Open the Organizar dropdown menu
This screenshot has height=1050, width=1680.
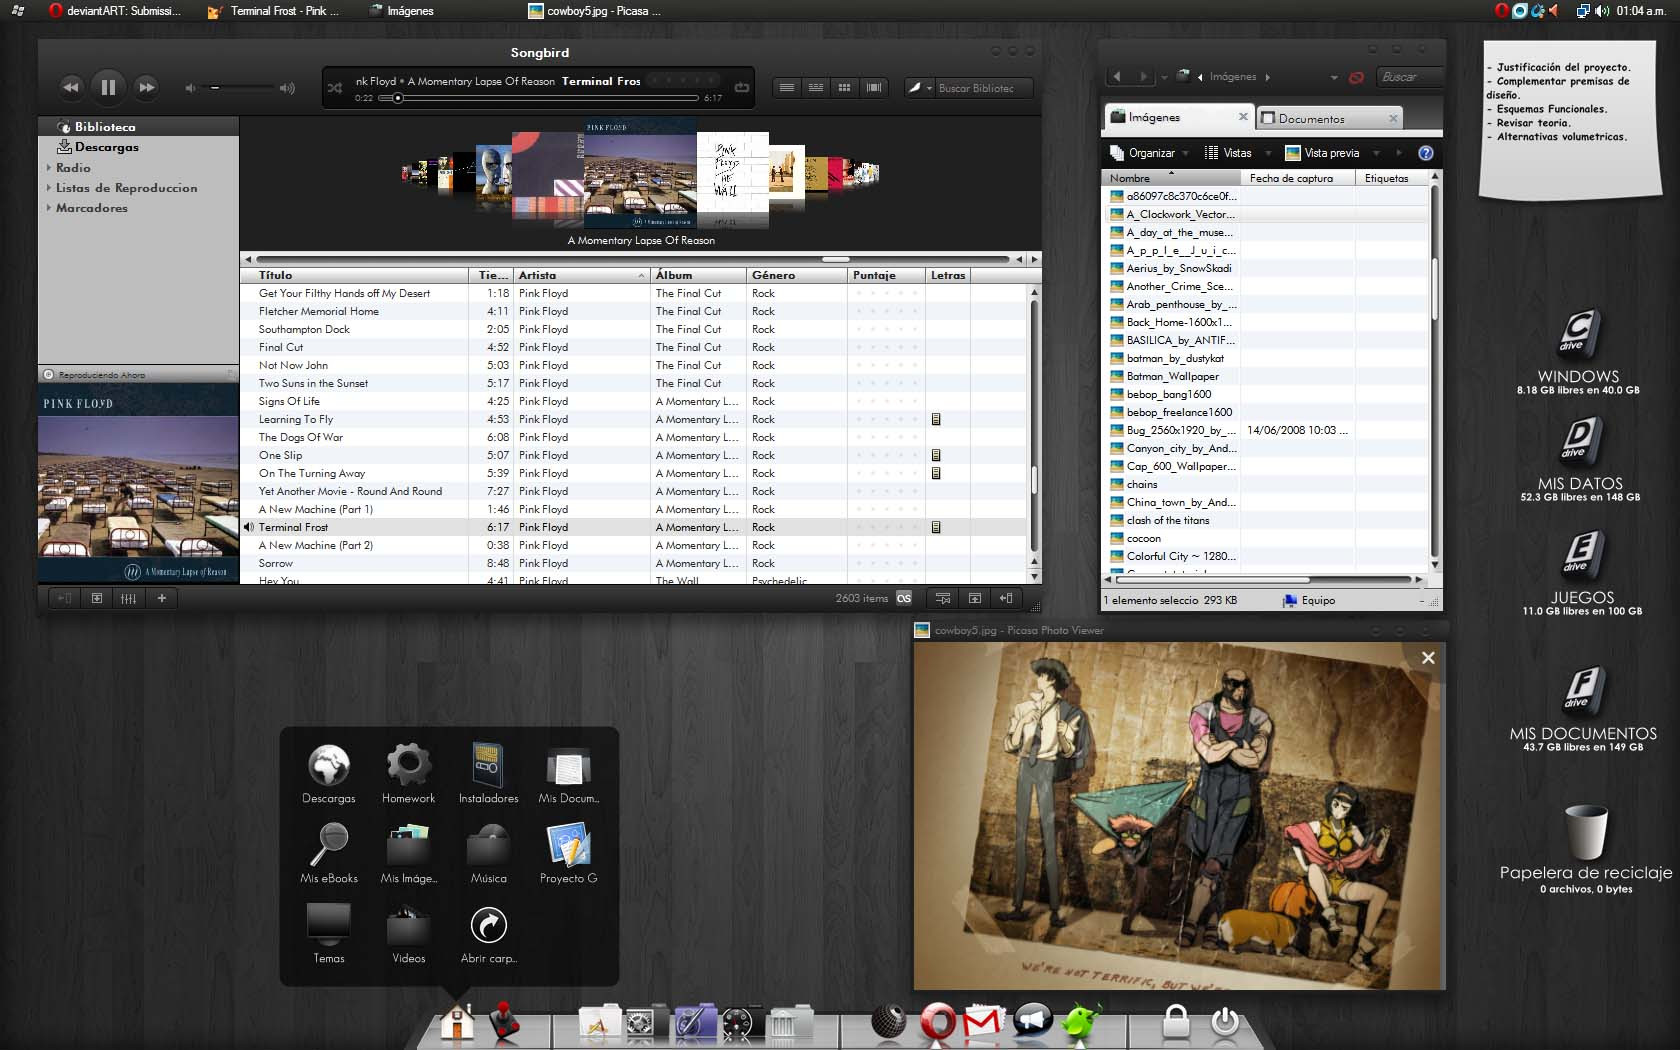tap(1150, 153)
